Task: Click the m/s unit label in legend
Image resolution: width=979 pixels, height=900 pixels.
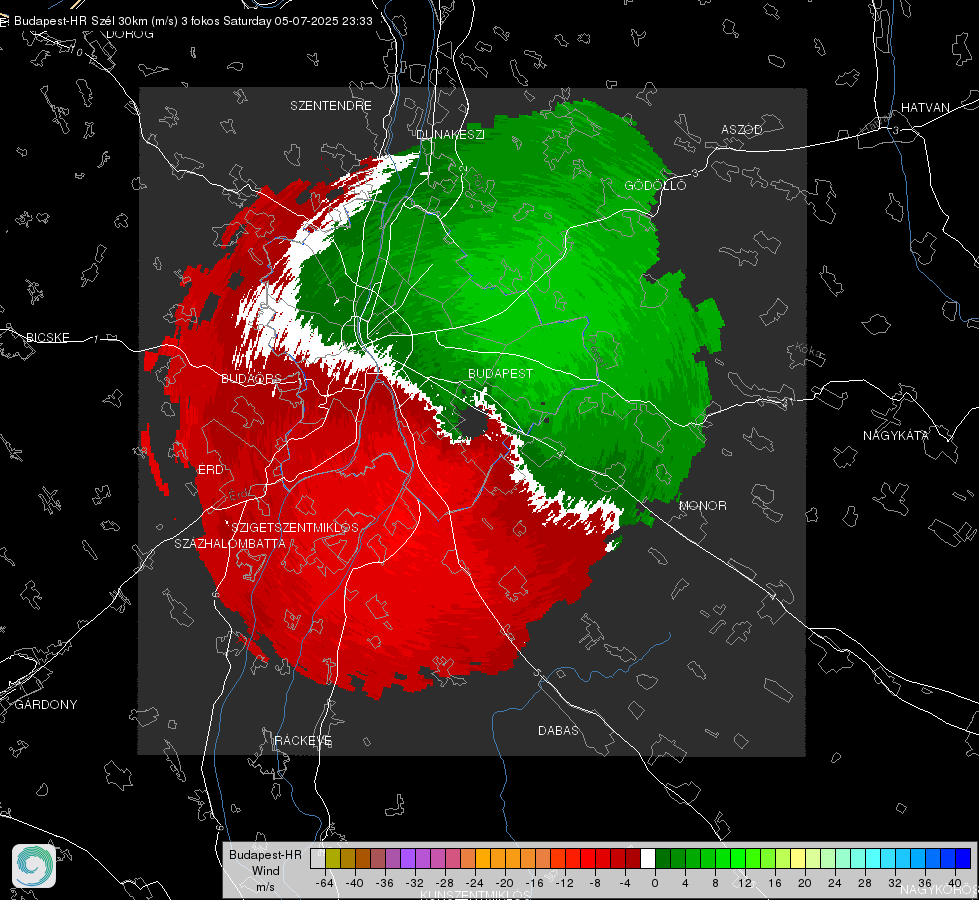Action: [265, 887]
